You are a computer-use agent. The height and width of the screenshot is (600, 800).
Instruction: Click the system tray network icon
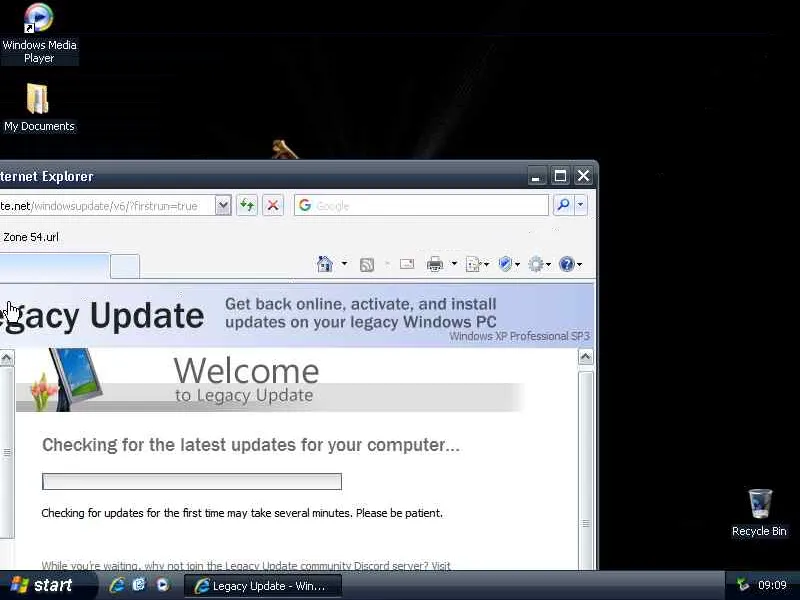pyautogui.click(x=742, y=585)
